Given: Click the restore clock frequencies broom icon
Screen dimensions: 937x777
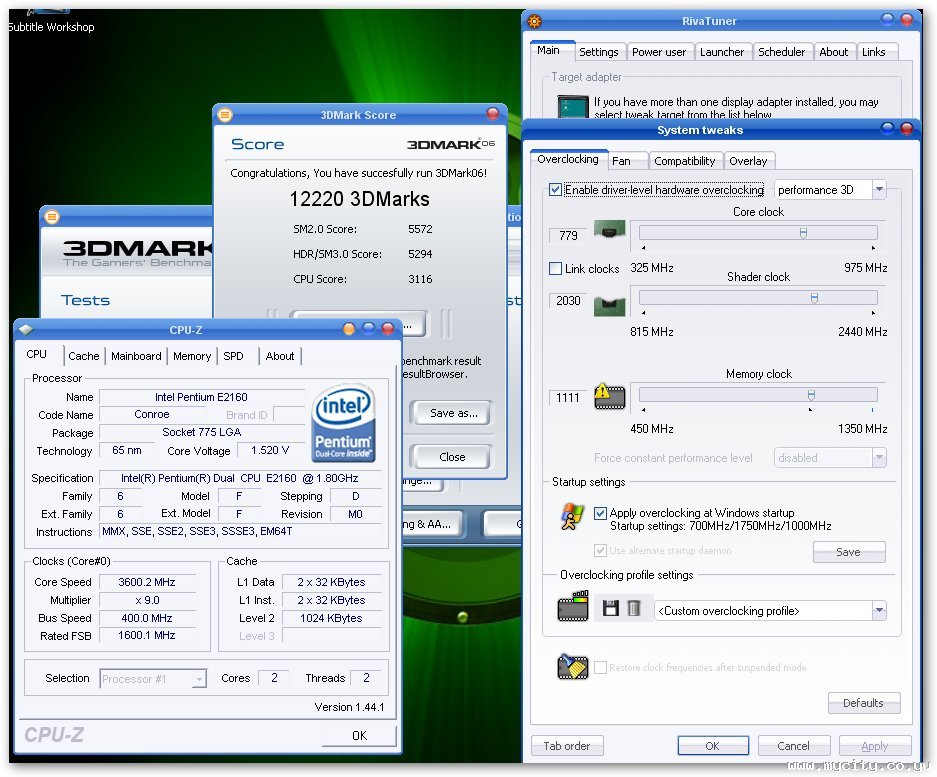Looking at the screenshot, I should tap(572, 667).
